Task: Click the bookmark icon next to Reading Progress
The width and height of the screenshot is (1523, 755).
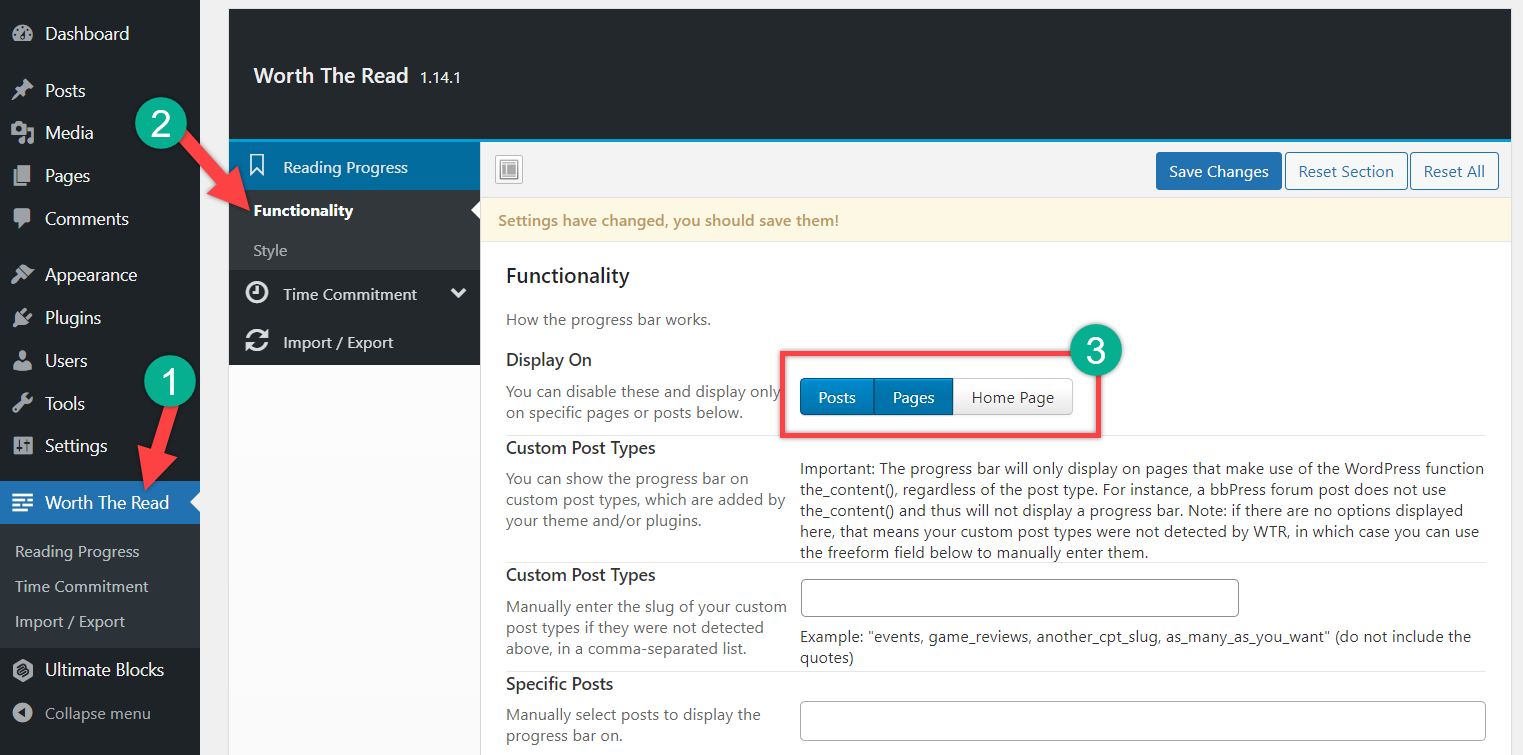Action: pos(258,166)
